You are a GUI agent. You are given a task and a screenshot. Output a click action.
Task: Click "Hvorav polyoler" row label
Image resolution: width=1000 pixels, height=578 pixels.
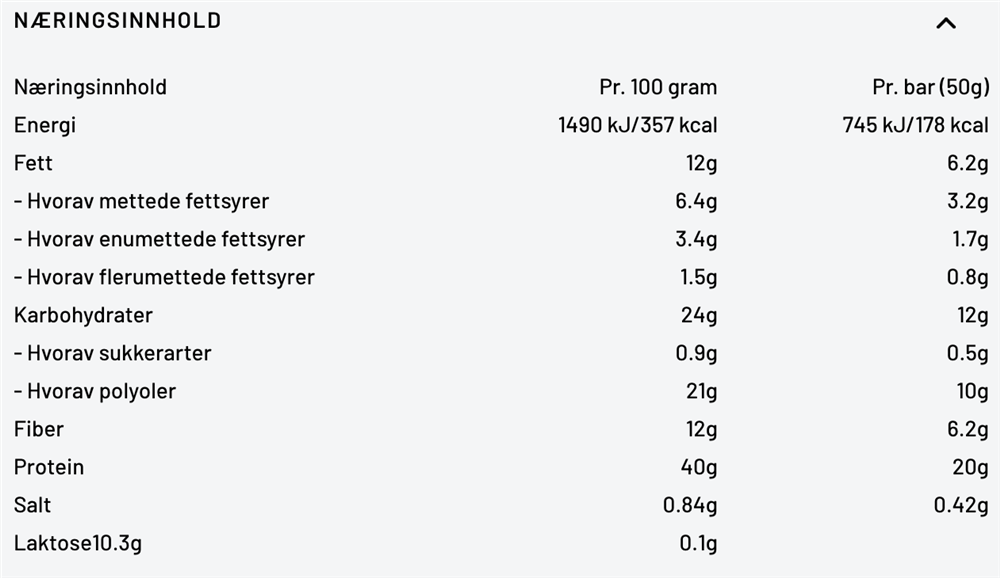coord(95,391)
